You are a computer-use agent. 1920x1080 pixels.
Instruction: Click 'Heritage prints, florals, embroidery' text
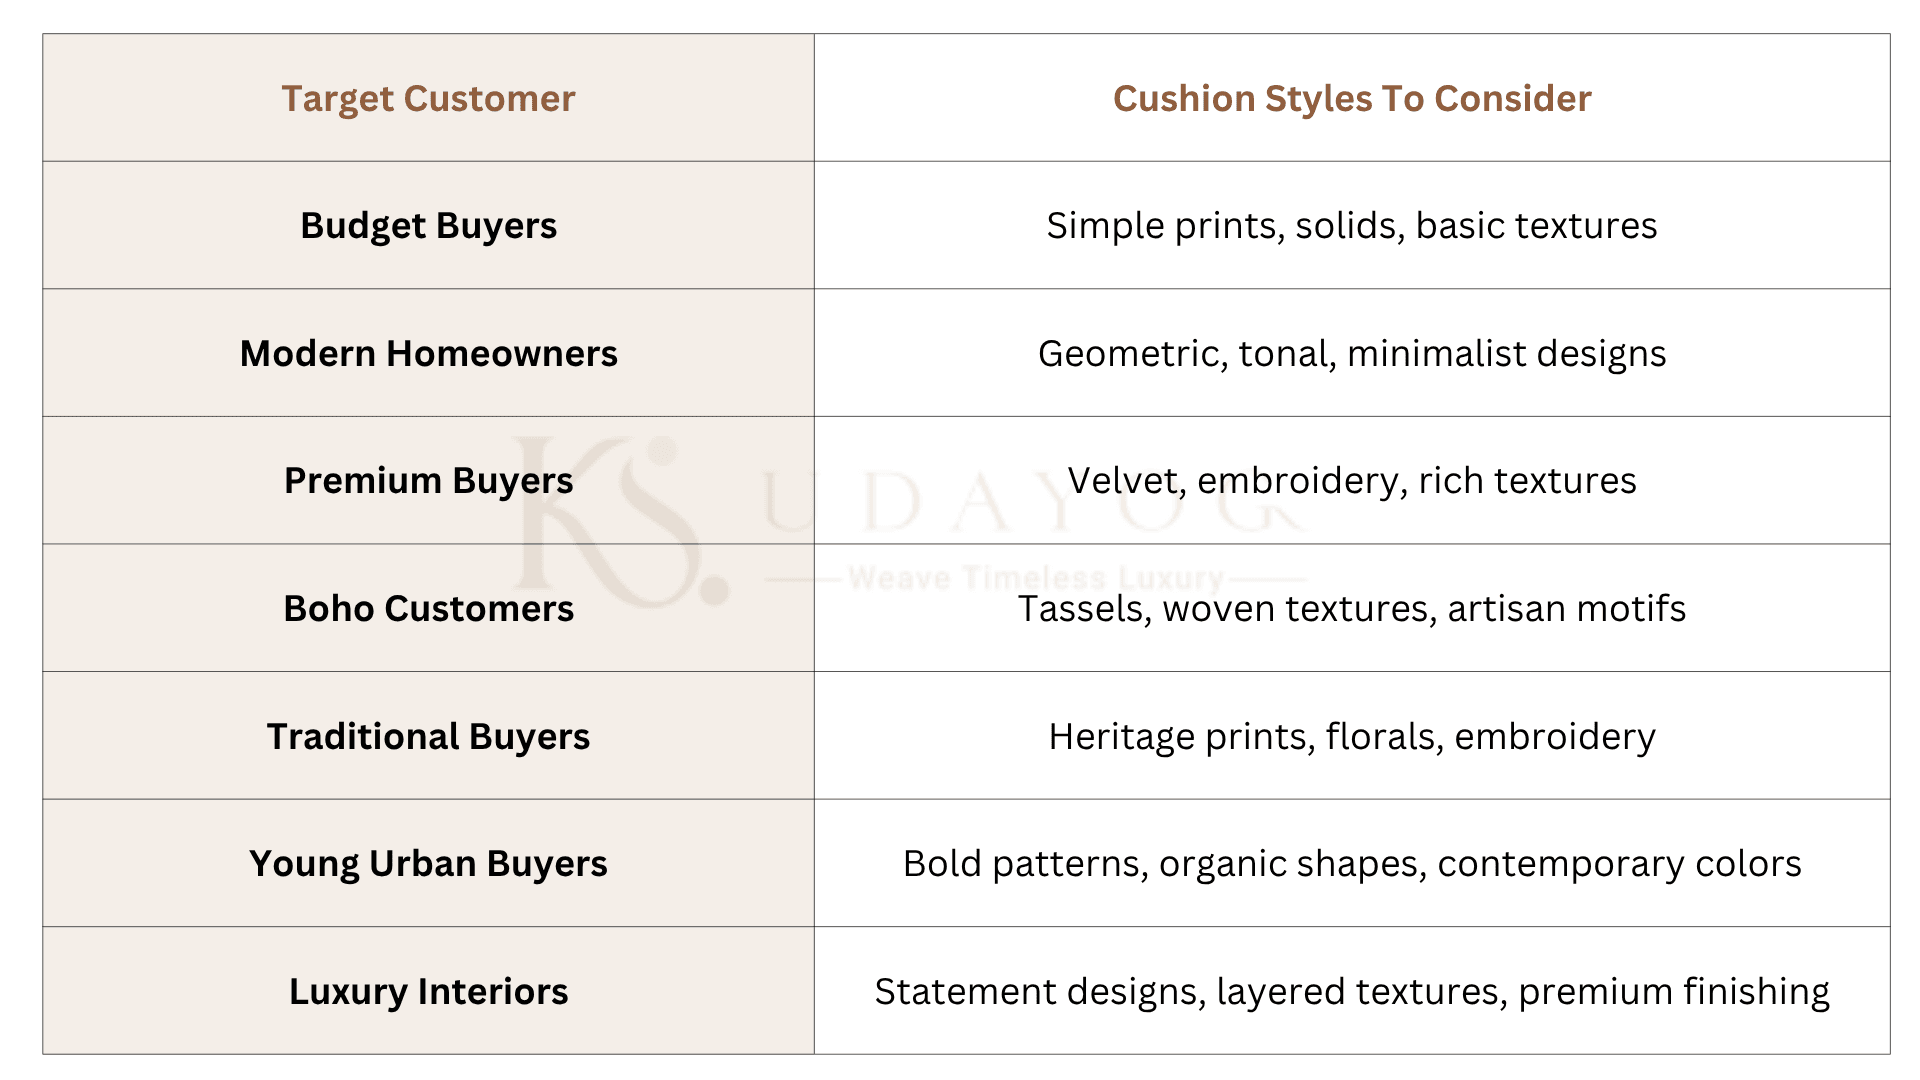(1352, 737)
